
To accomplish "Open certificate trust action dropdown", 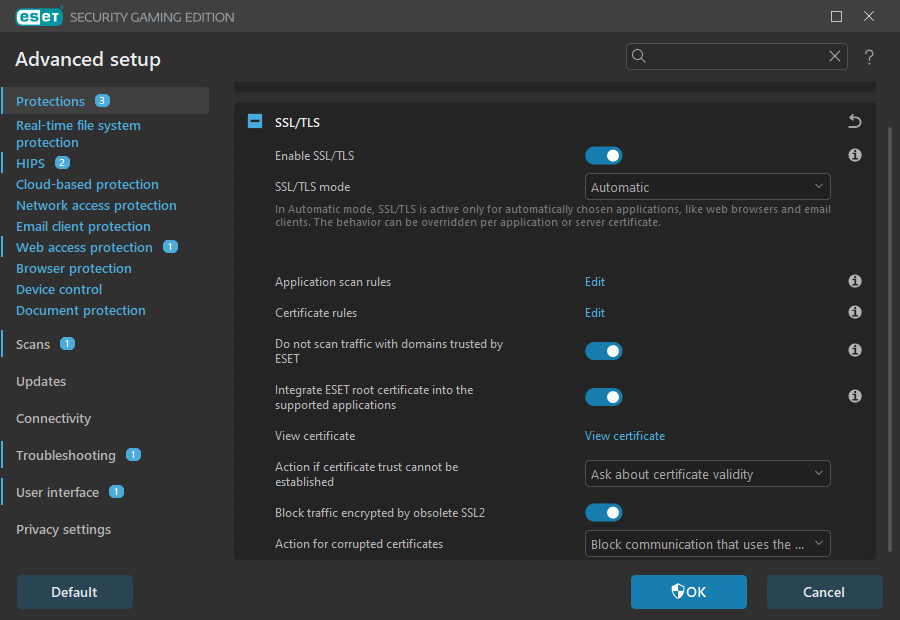I will (707, 474).
